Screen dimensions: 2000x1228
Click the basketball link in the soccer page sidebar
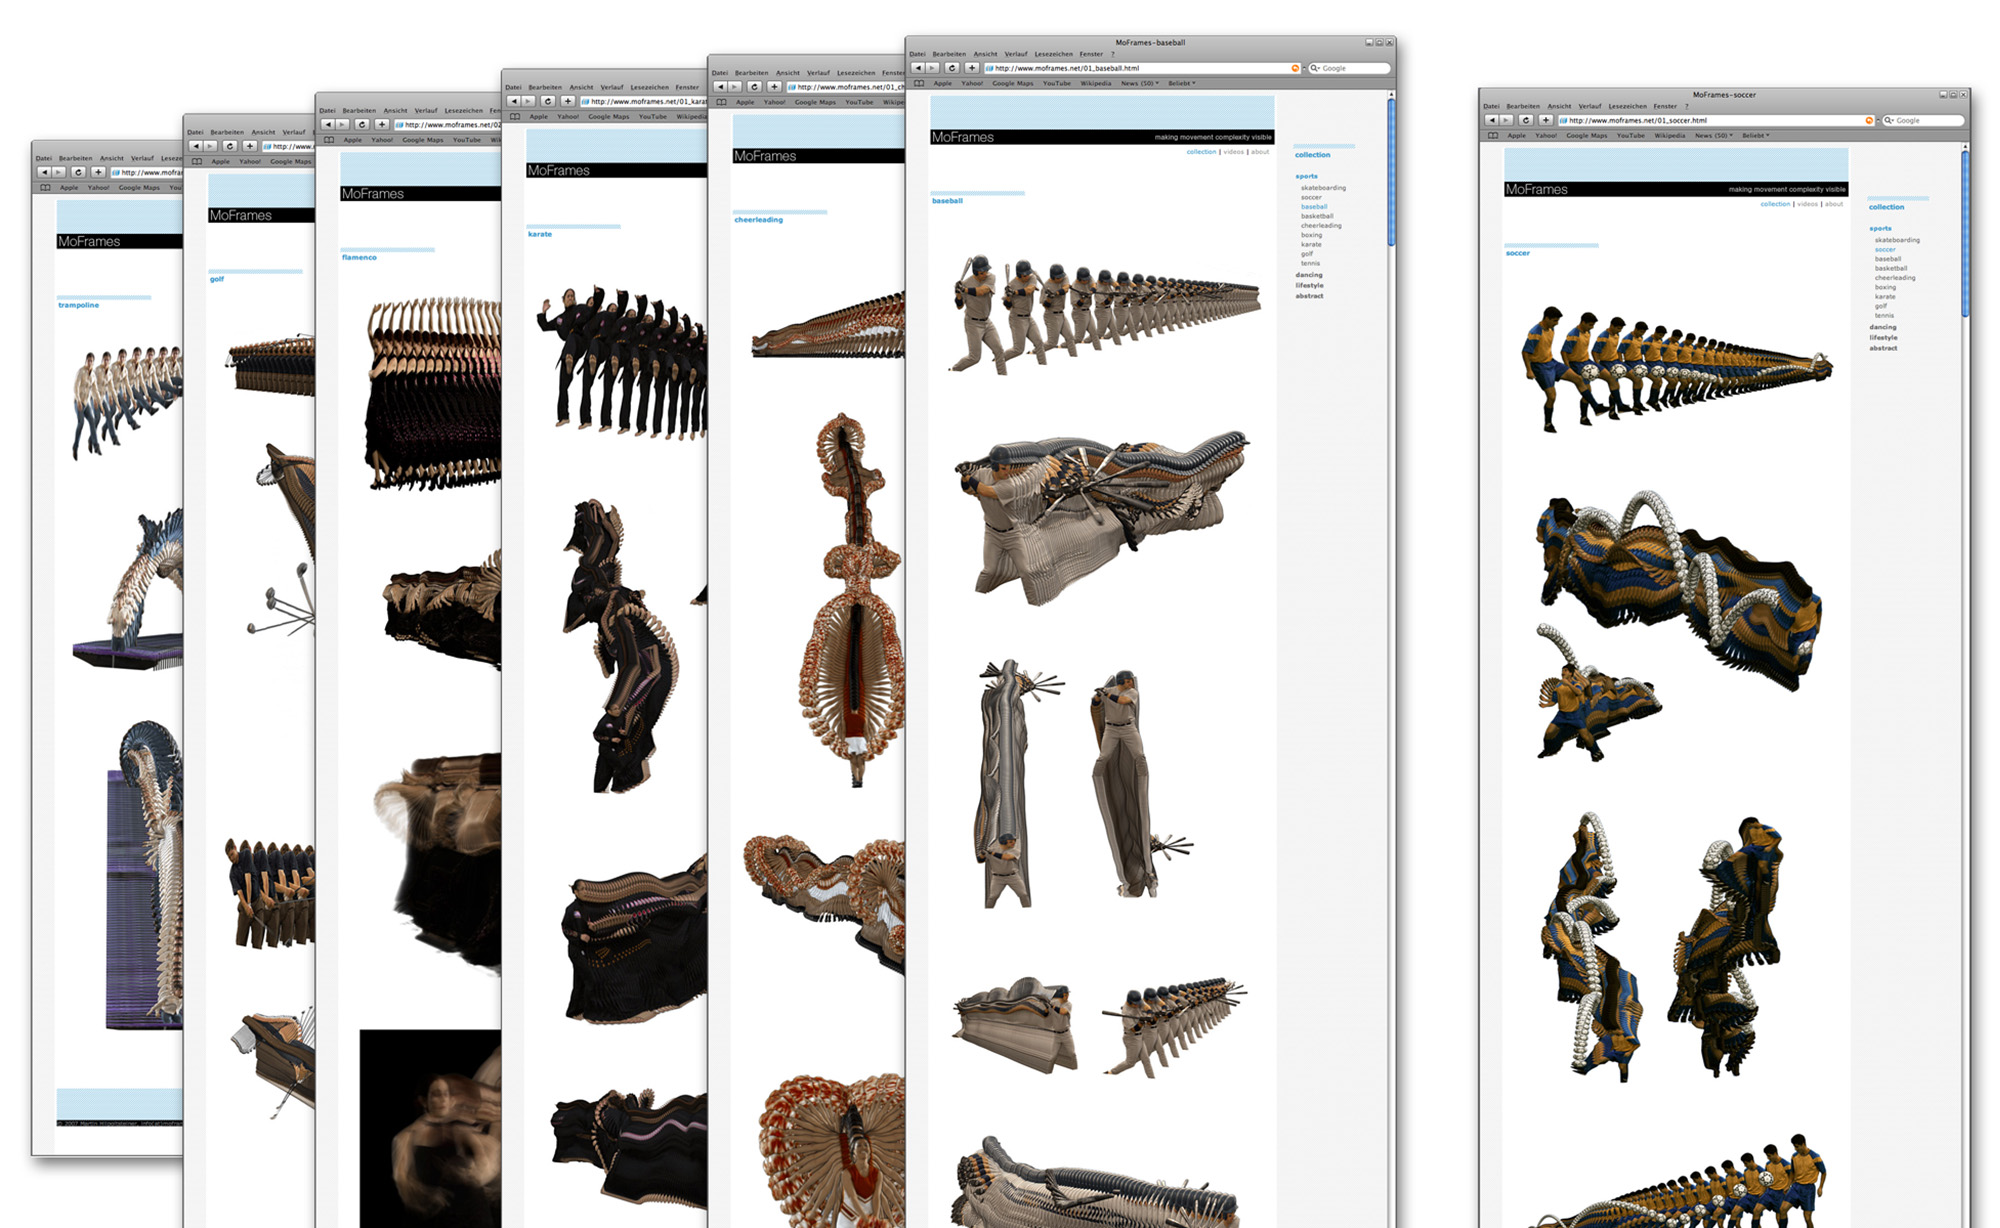click(1890, 268)
